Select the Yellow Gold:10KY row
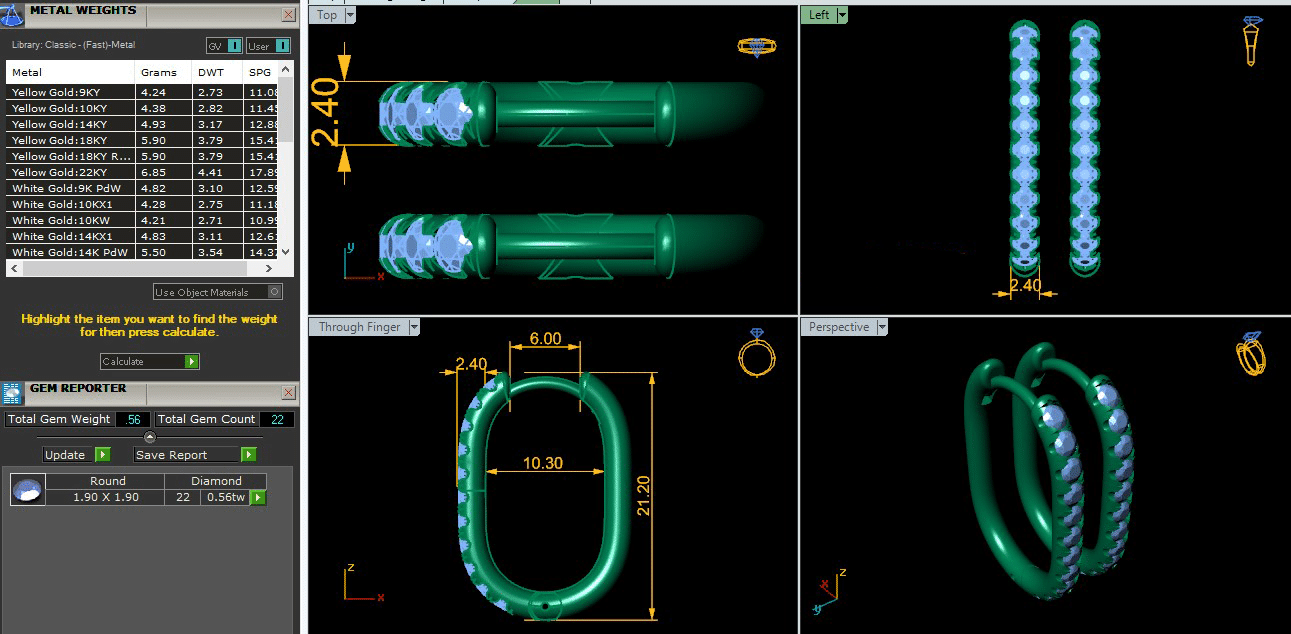Screen dimensions: 1291x634 (142, 108)
